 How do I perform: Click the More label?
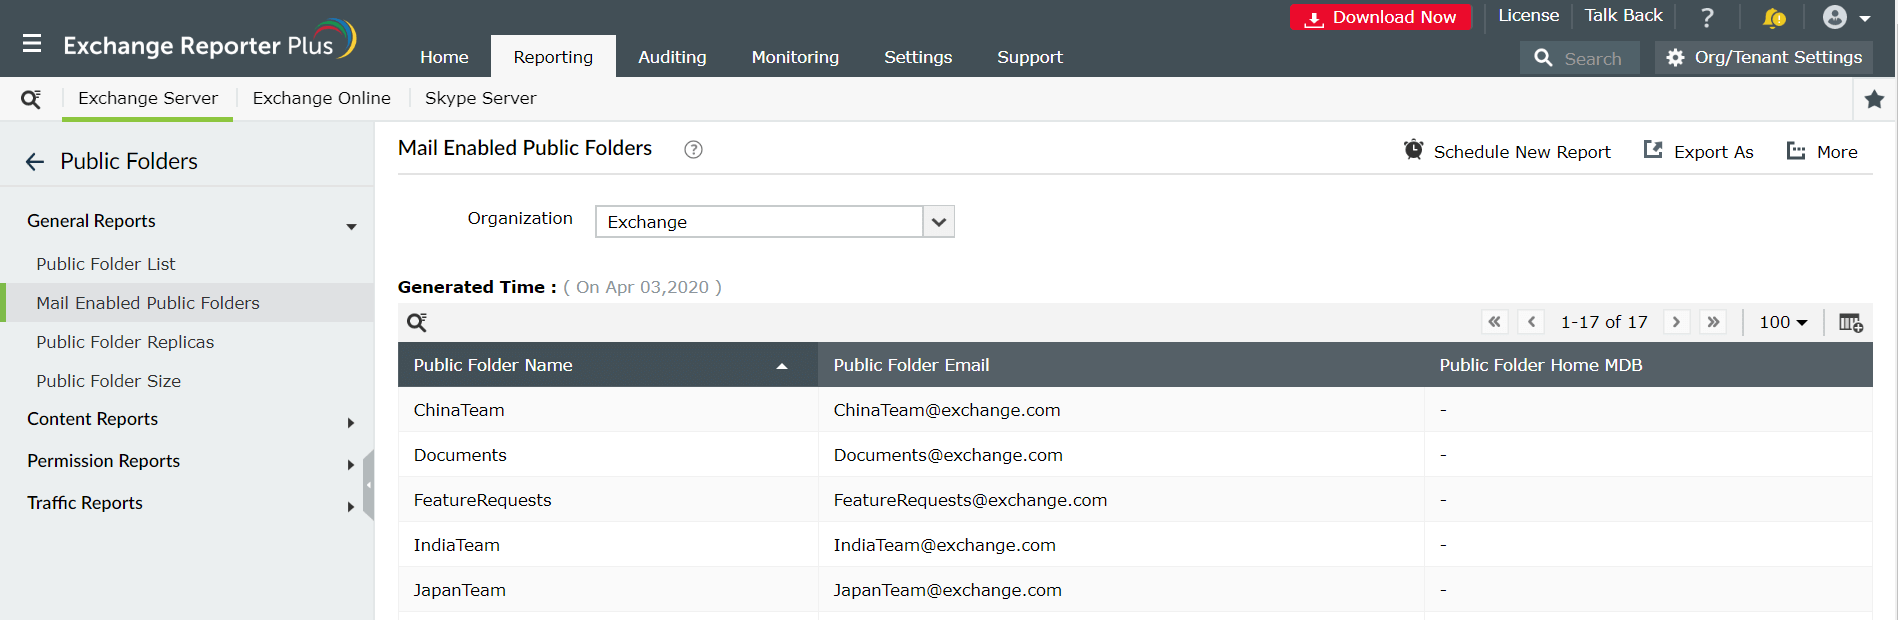point(1837,152)
